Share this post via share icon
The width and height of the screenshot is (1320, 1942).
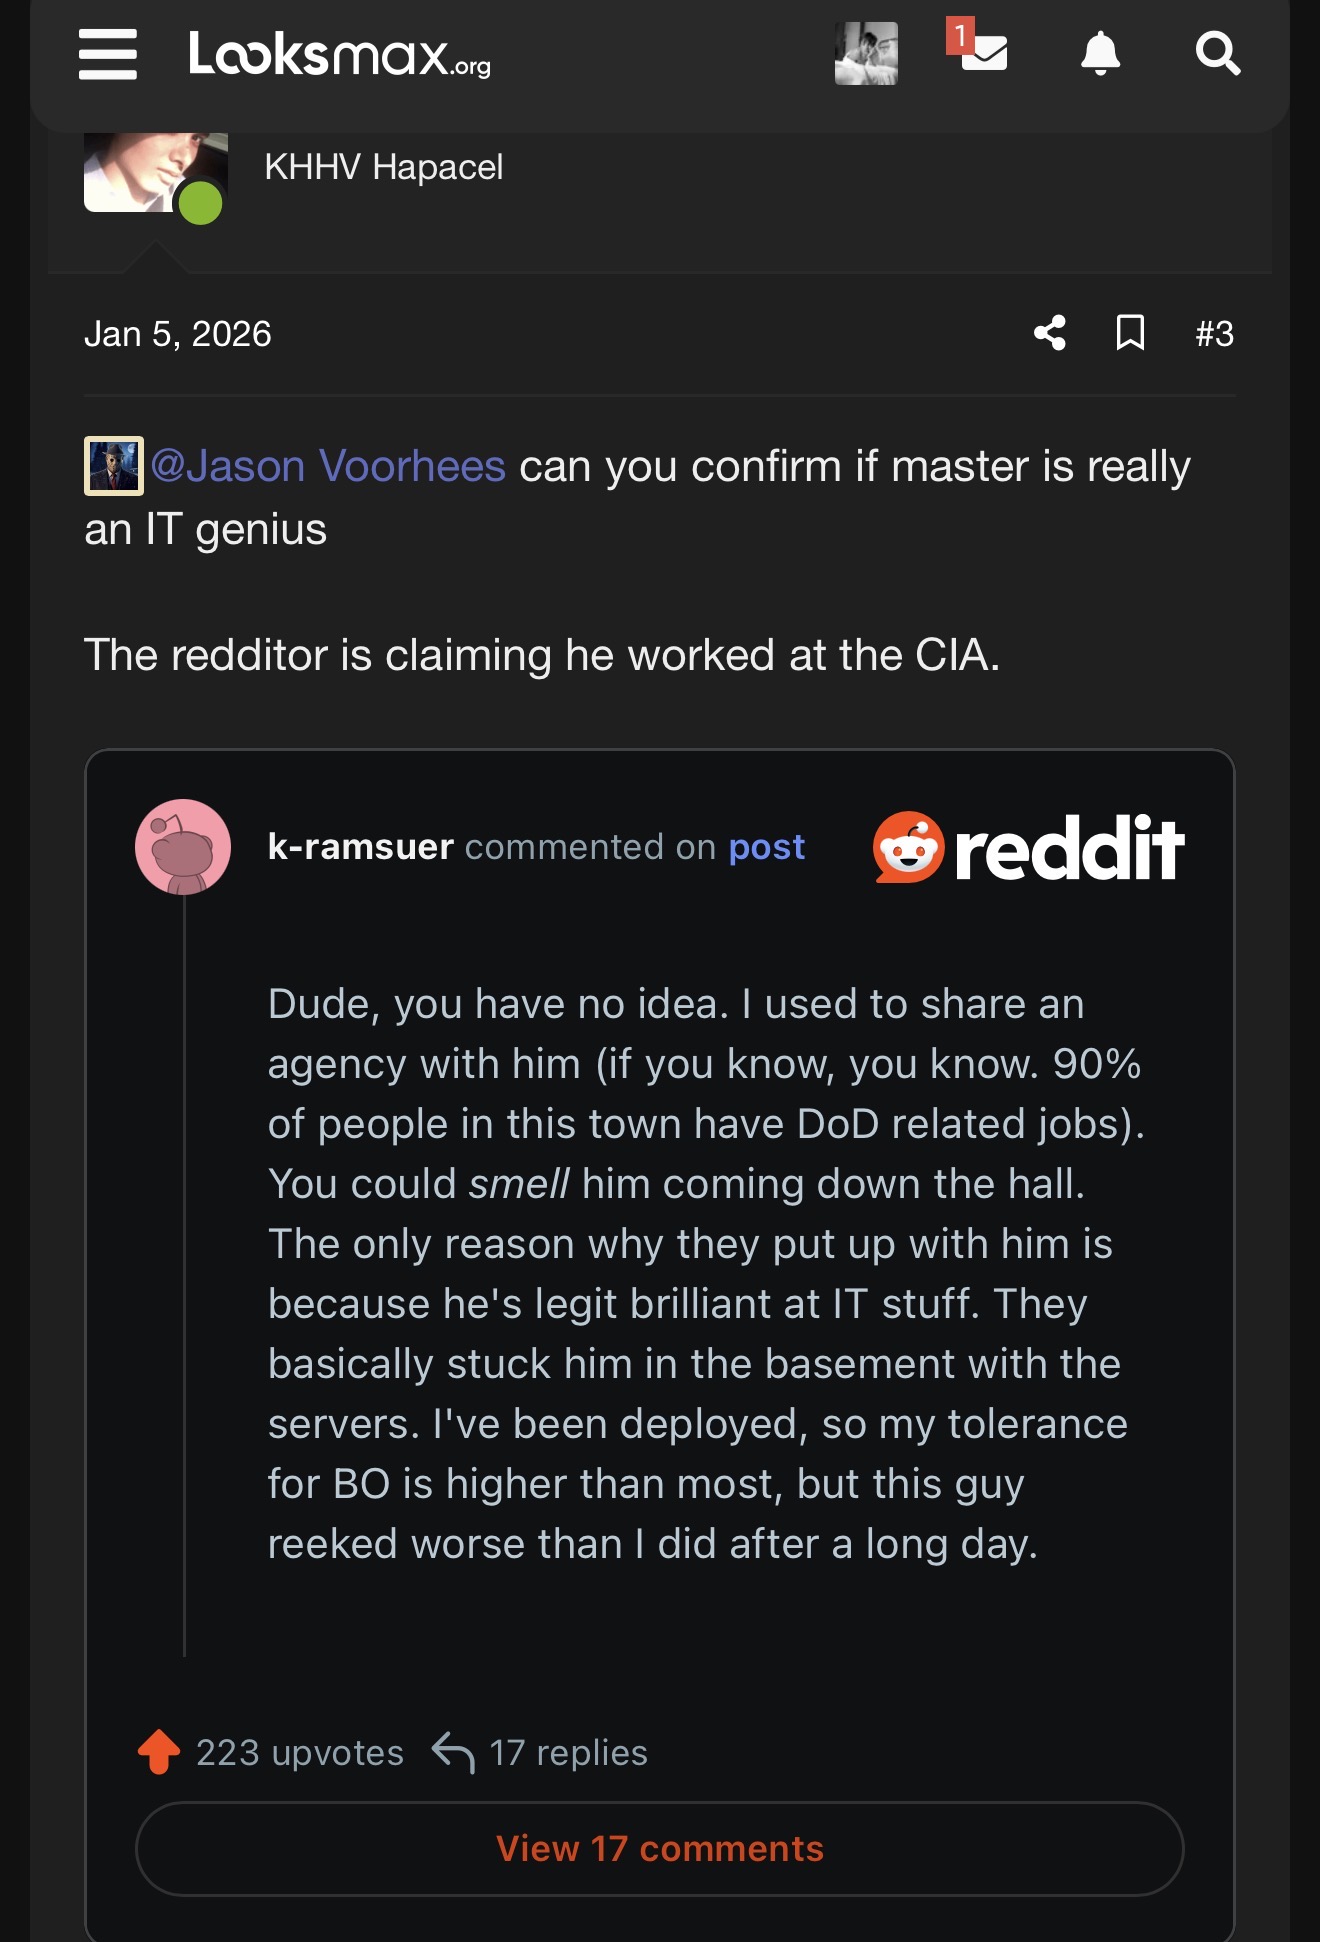(x=1050, y=333)
